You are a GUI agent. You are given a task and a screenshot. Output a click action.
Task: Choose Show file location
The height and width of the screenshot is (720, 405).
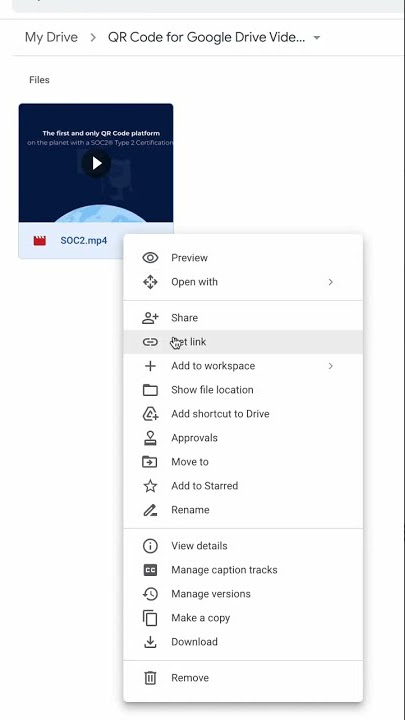click(x=243, y=390)
